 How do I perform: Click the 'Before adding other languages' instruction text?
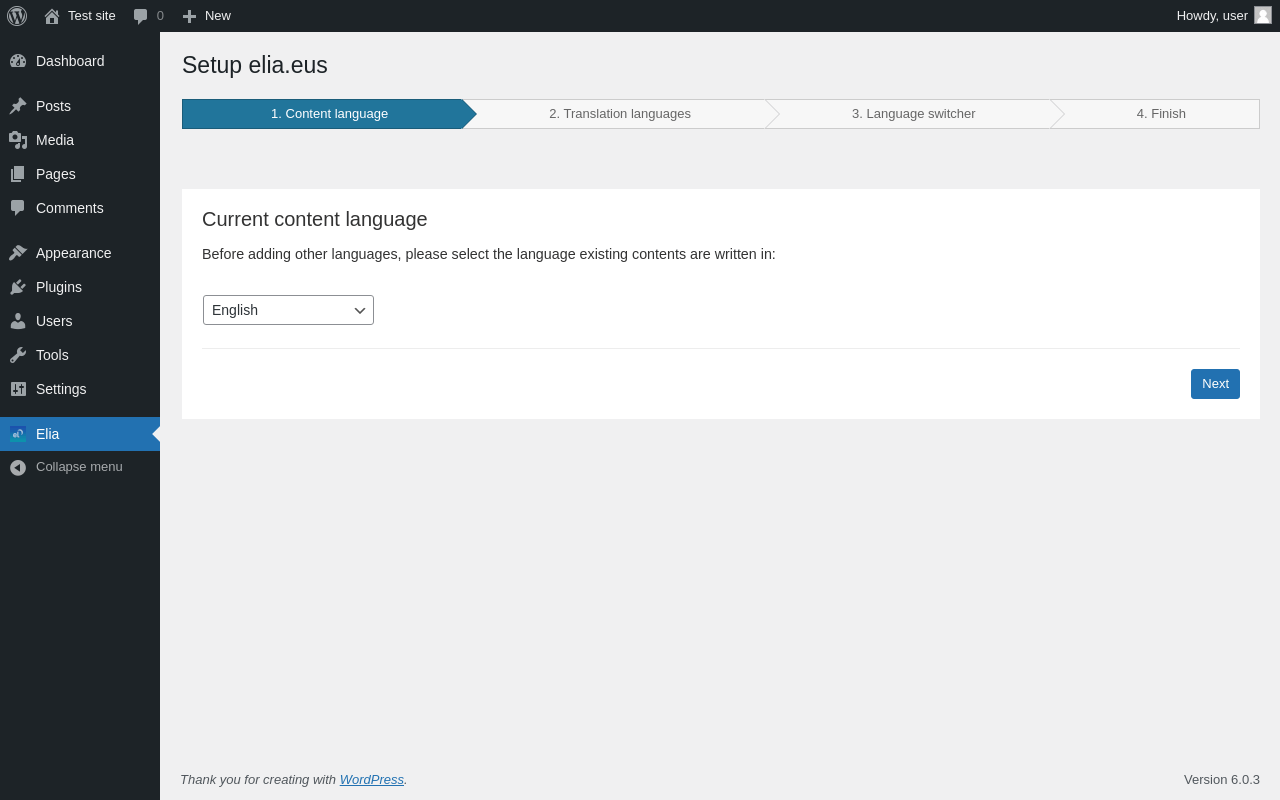click(x=489, y=254)
